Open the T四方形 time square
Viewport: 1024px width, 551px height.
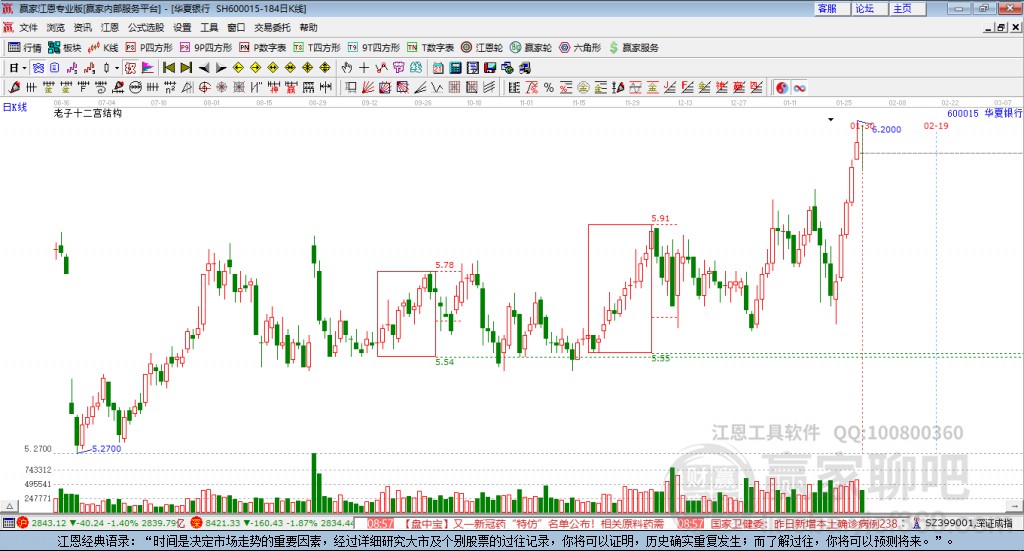click(317, 48)
